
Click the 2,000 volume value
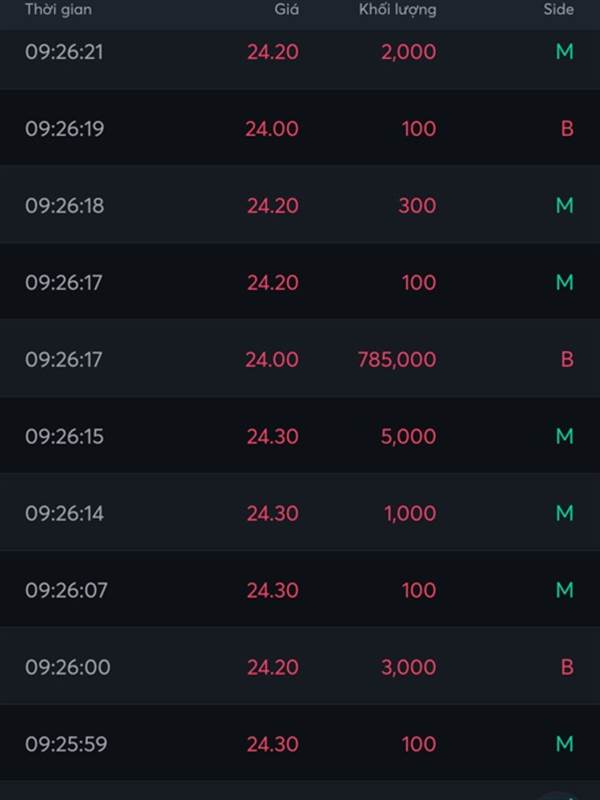pos(409,52)
